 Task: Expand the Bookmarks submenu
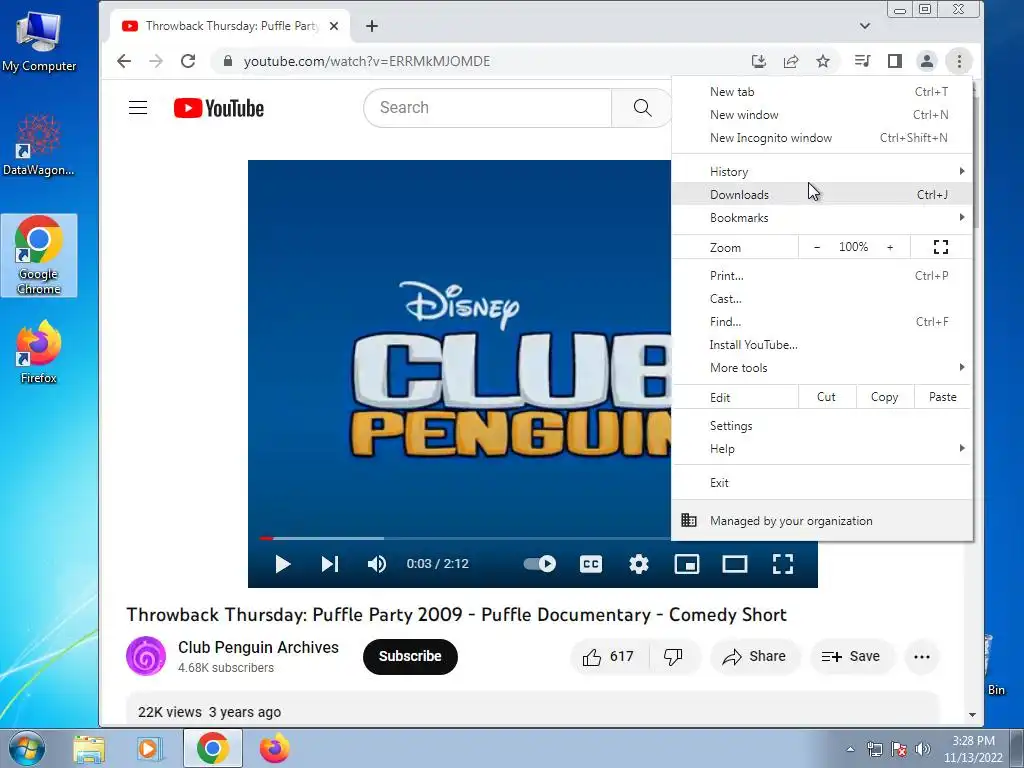(x=822, y=217)
